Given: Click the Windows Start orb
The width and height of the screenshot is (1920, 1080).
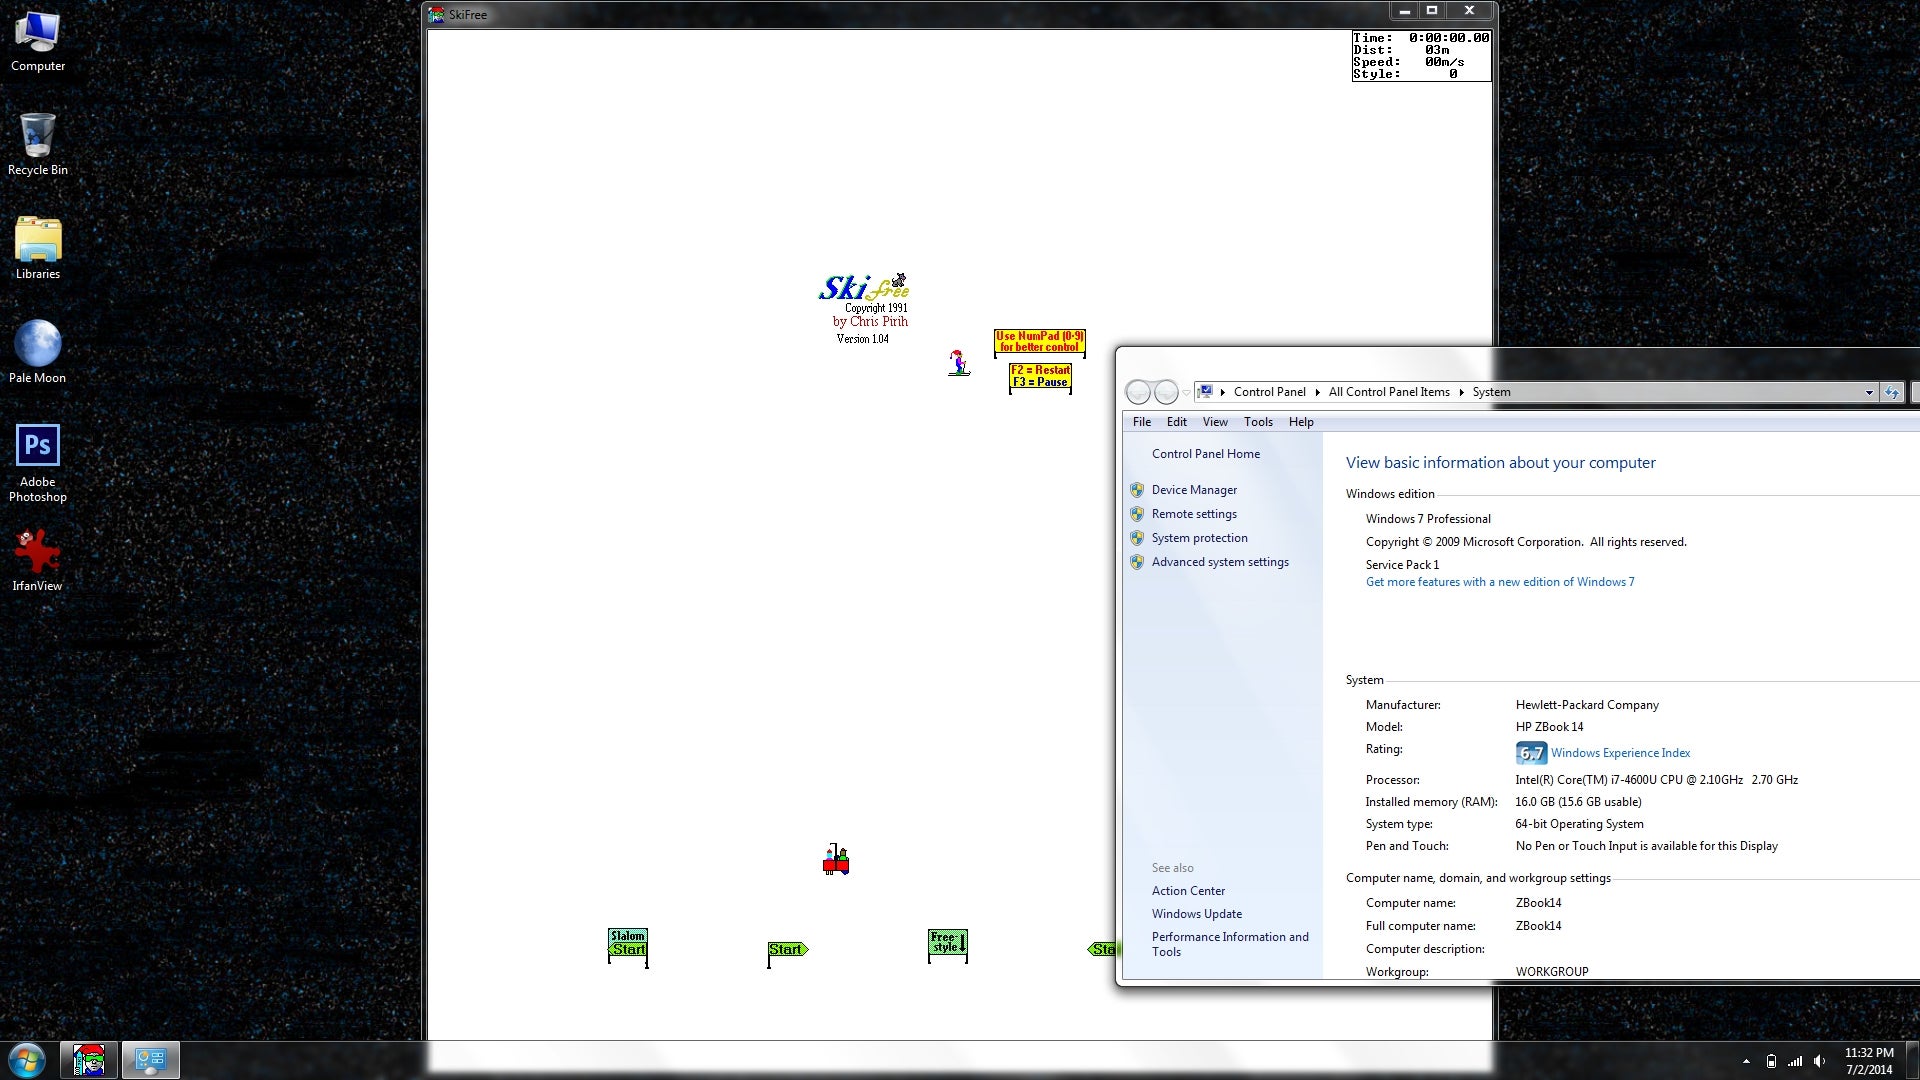Looking at the screenshot, I should coord(27,1060).
